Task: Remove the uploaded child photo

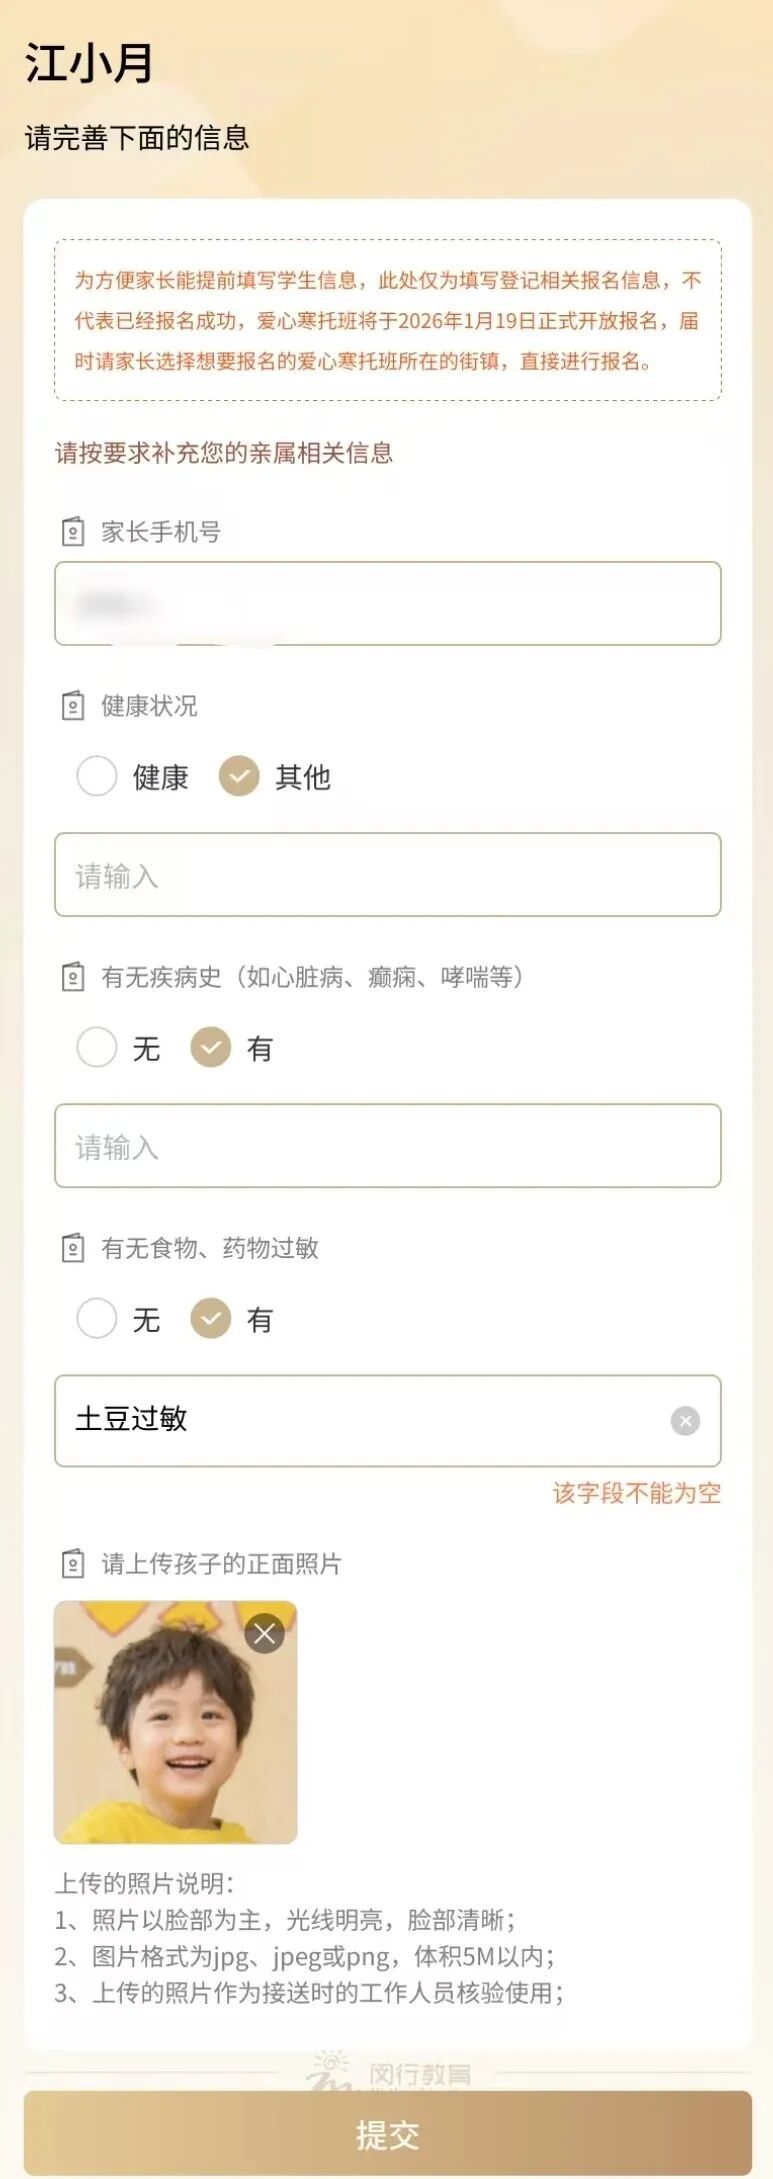Action: pyautogui.click(x=264, y=1634)
